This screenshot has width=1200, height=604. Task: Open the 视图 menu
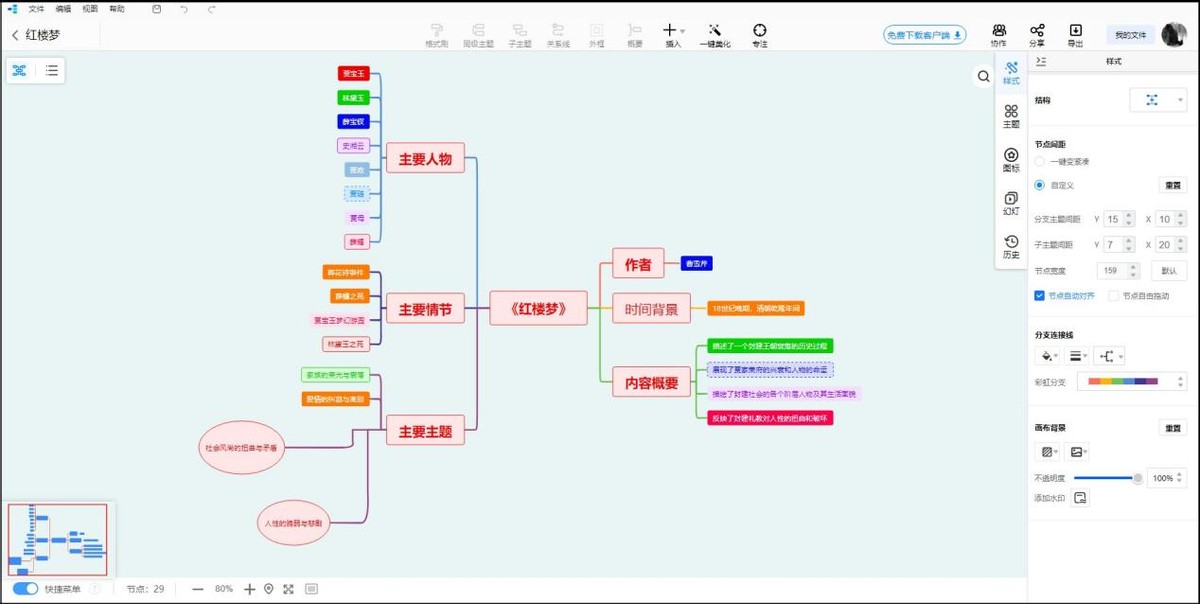(x=90, y=8)
